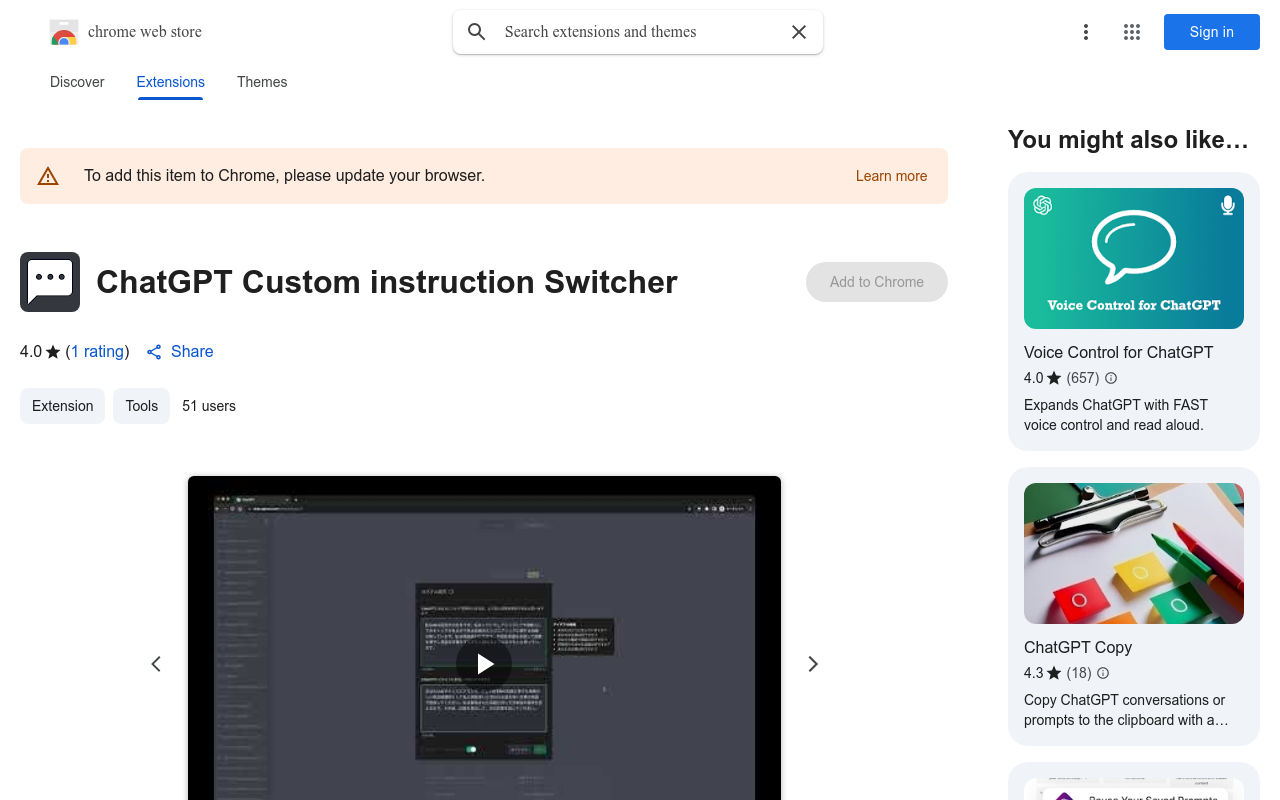Screen dimensions: 1280x800
Task: Show the previous screenshot with left arrow
Action: (x=156, y=663)
